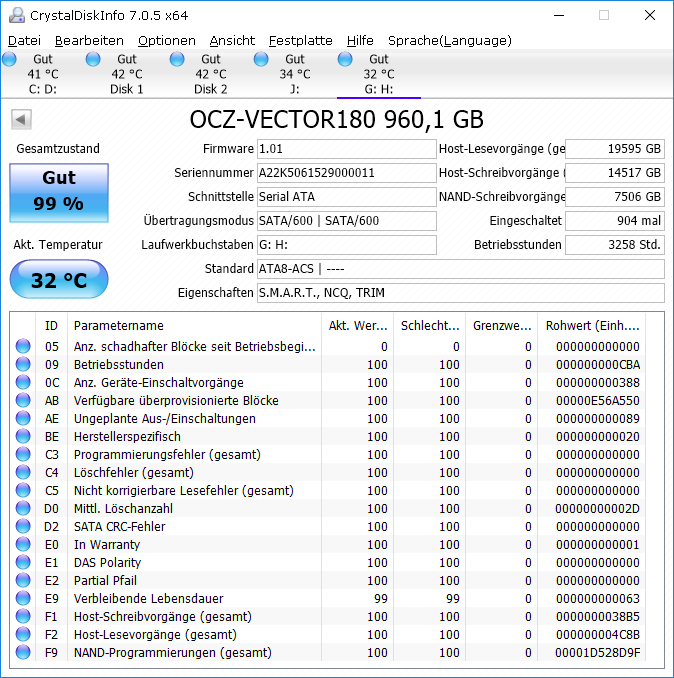Click raw value 00000E56A550

point(598,401)
